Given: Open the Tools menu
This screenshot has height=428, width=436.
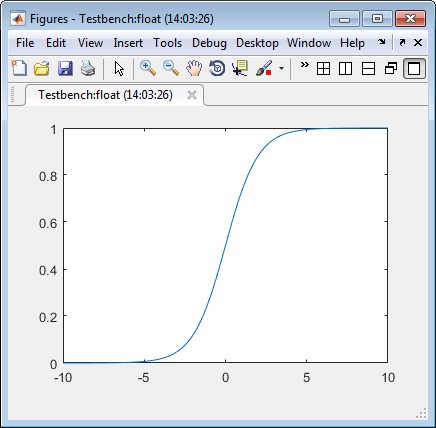Looking at the screenshot, I should 167,43.
